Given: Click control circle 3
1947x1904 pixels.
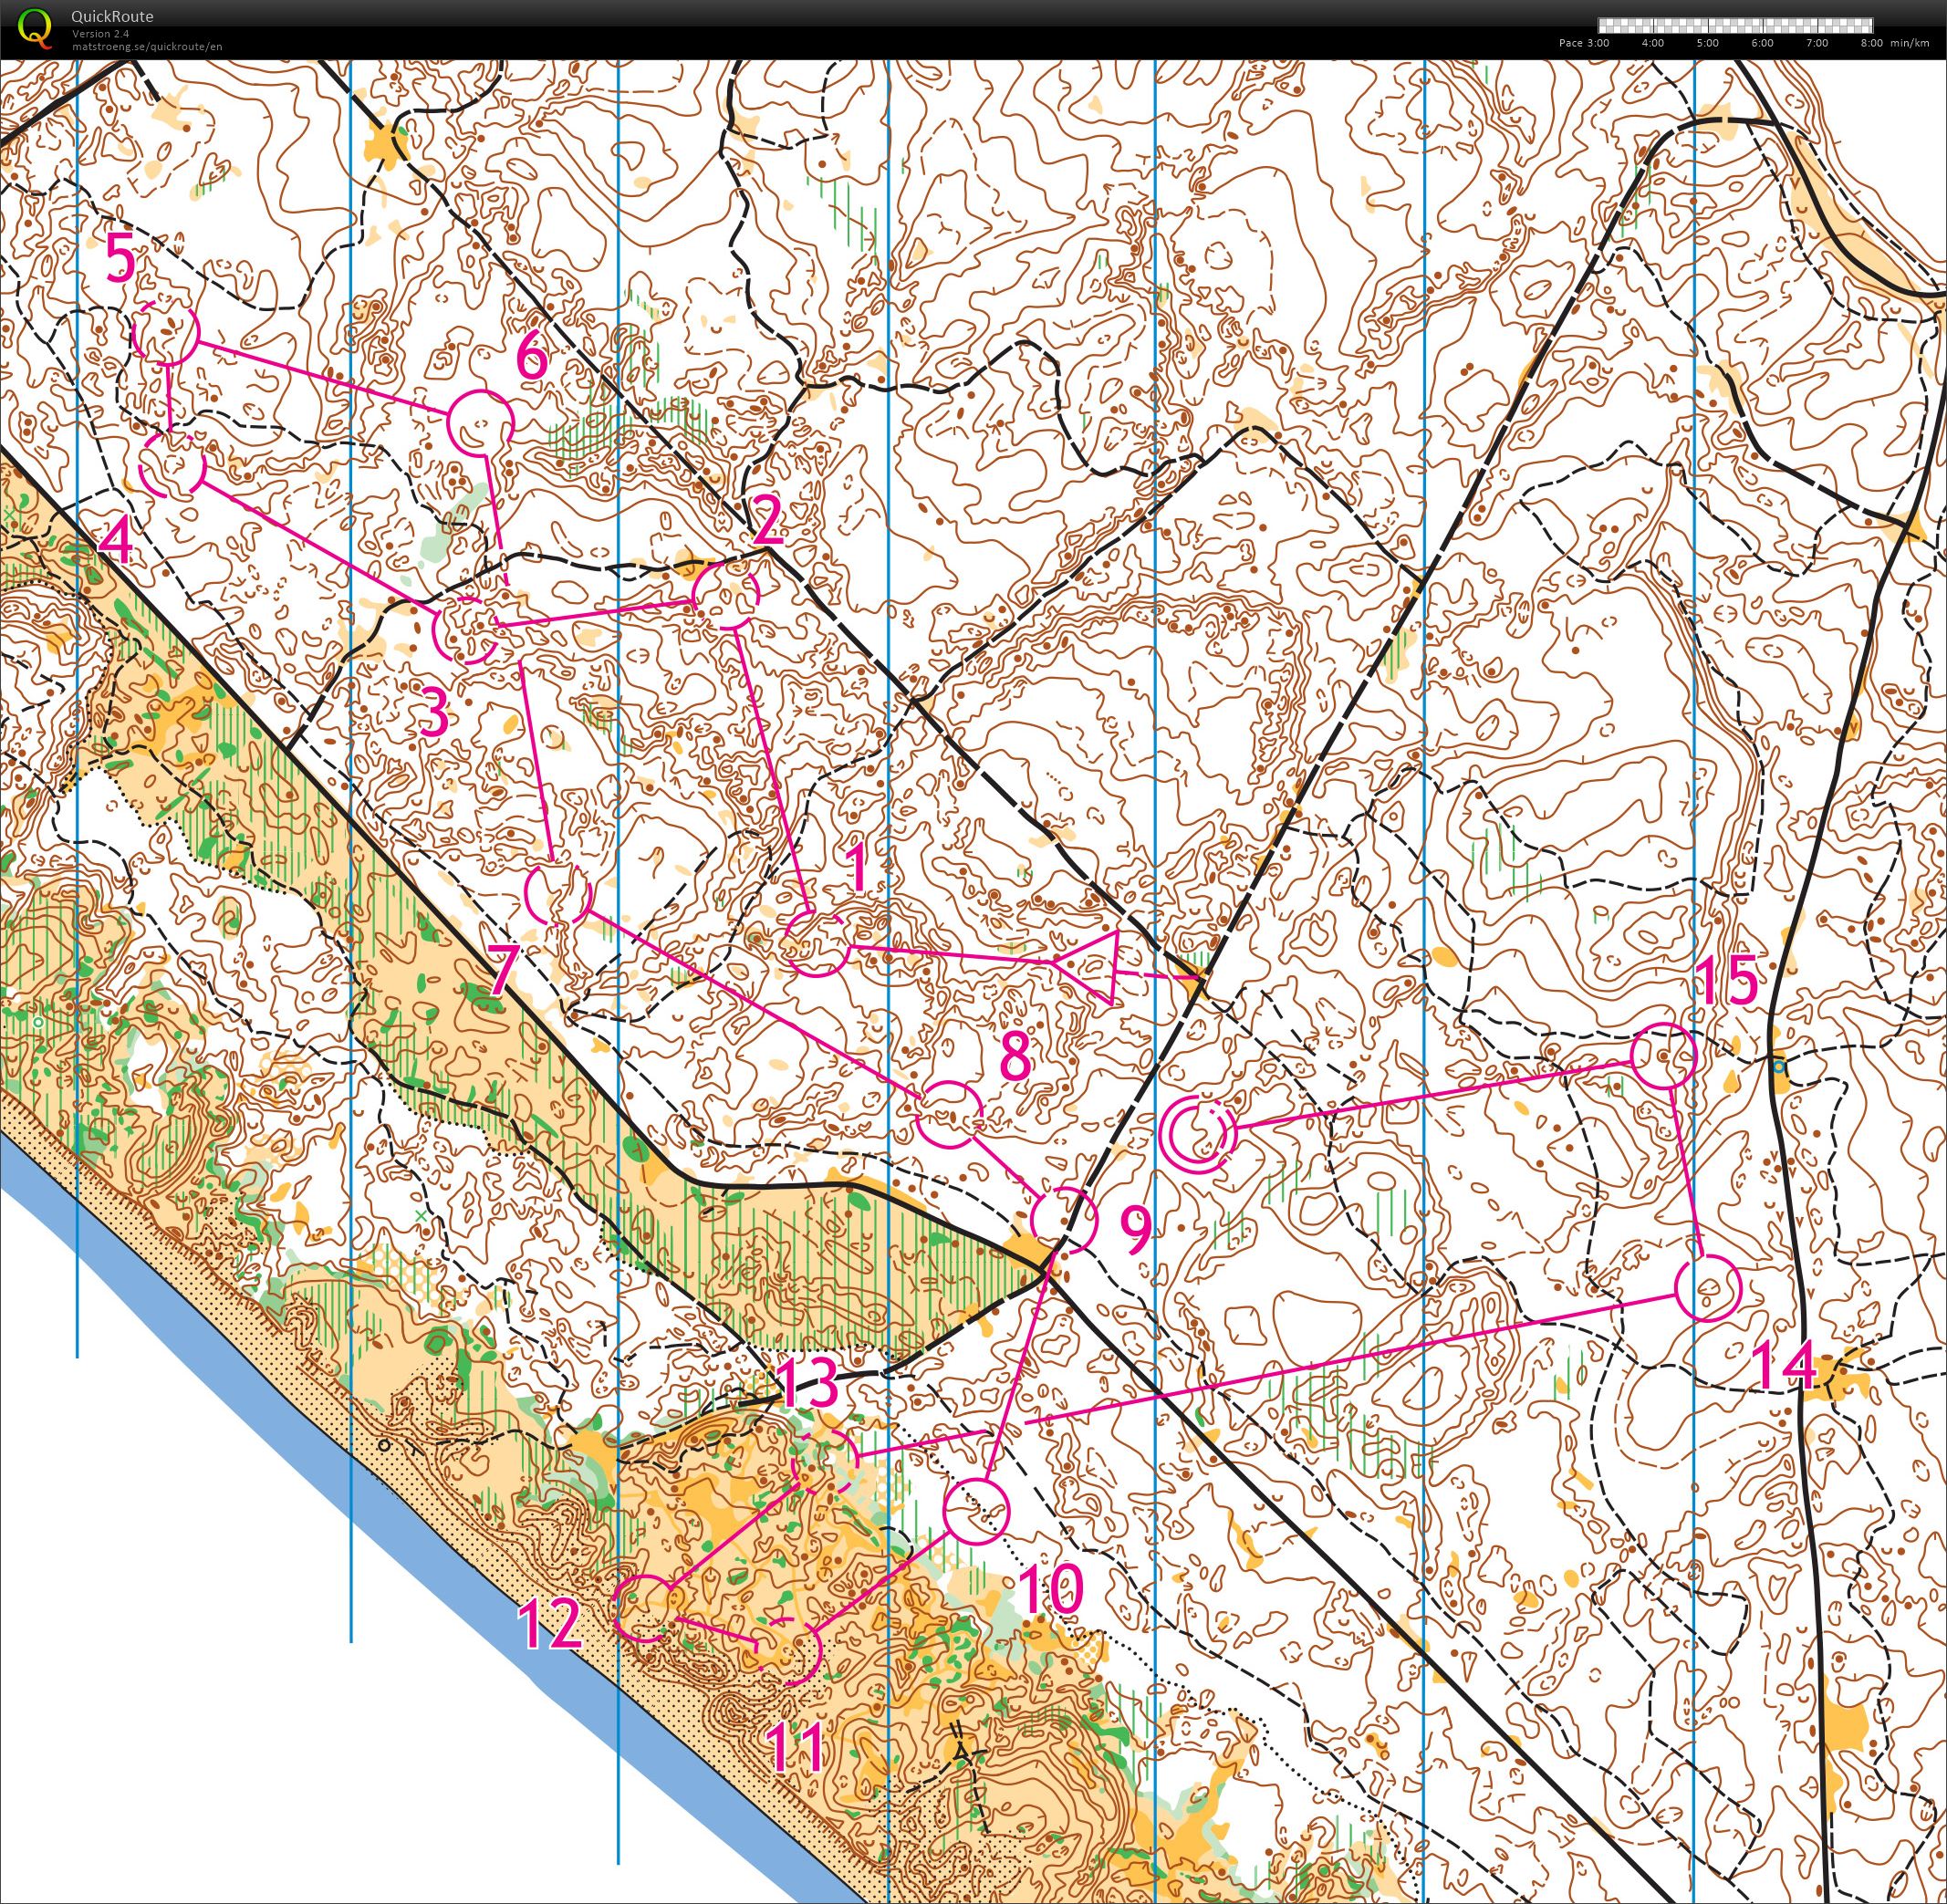Looking at the screenshot, I should 465,630.
